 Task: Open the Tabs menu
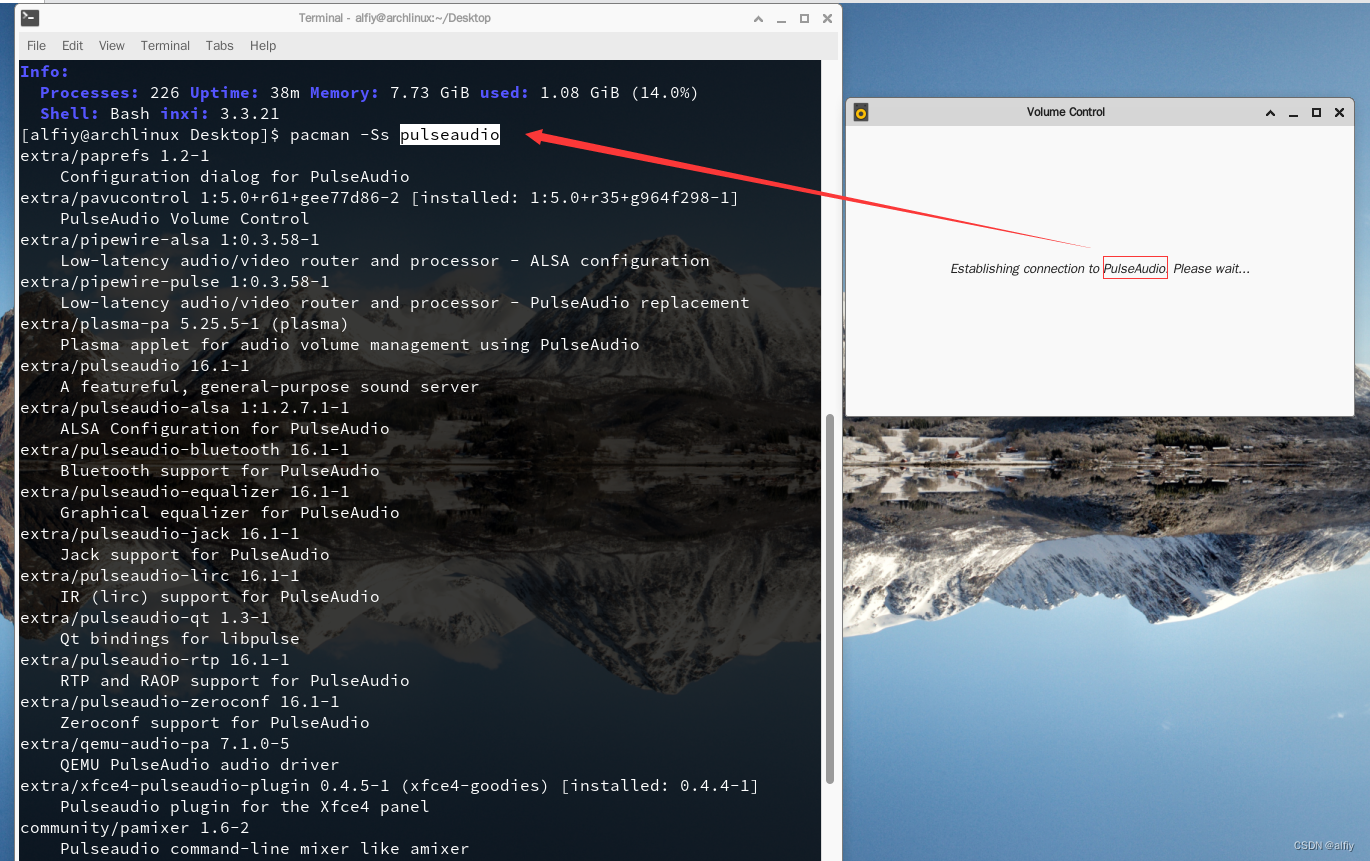[x=219, y=45]
